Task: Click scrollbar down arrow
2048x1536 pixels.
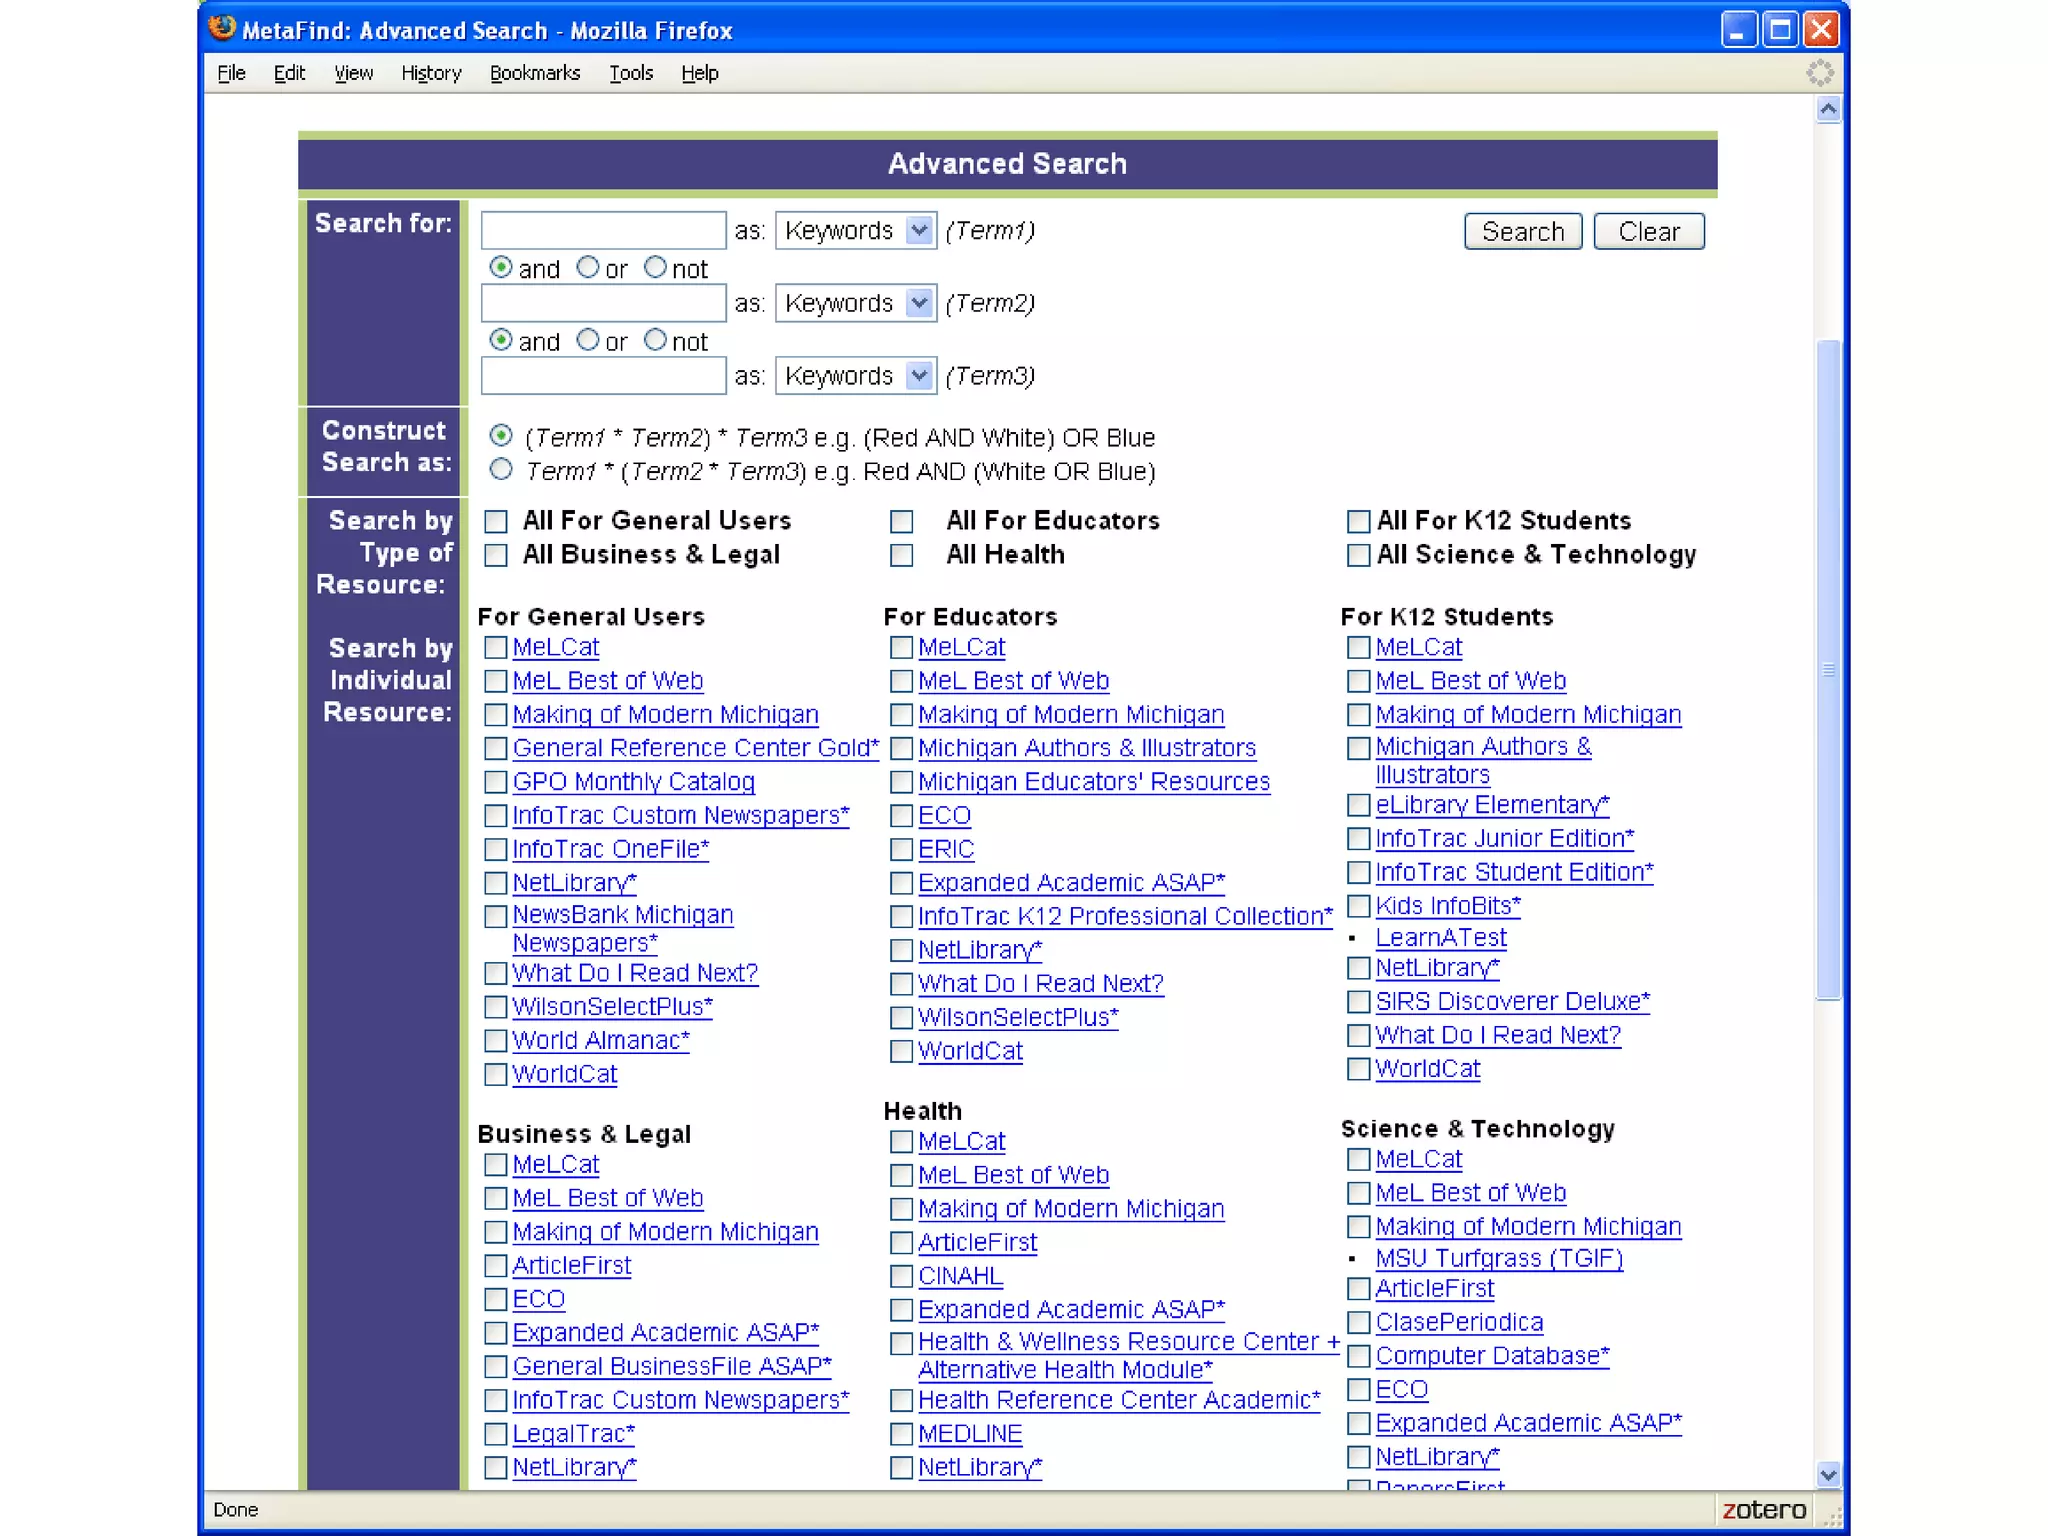Action: (x=1828, y=1474)
